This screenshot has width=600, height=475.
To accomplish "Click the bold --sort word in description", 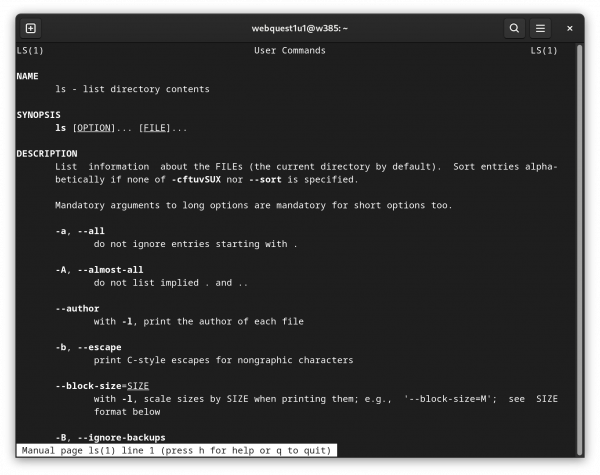I will pos(265,180).
